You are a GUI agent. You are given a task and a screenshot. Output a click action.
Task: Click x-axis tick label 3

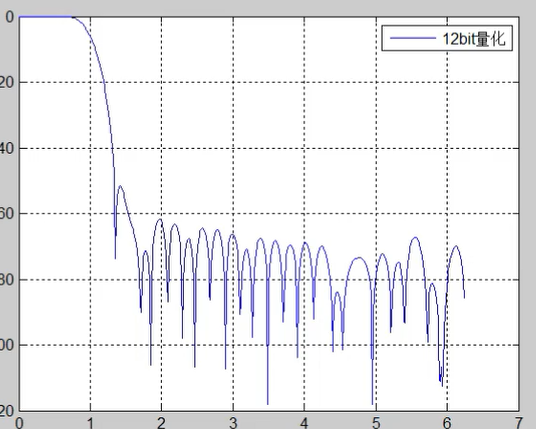233,423
